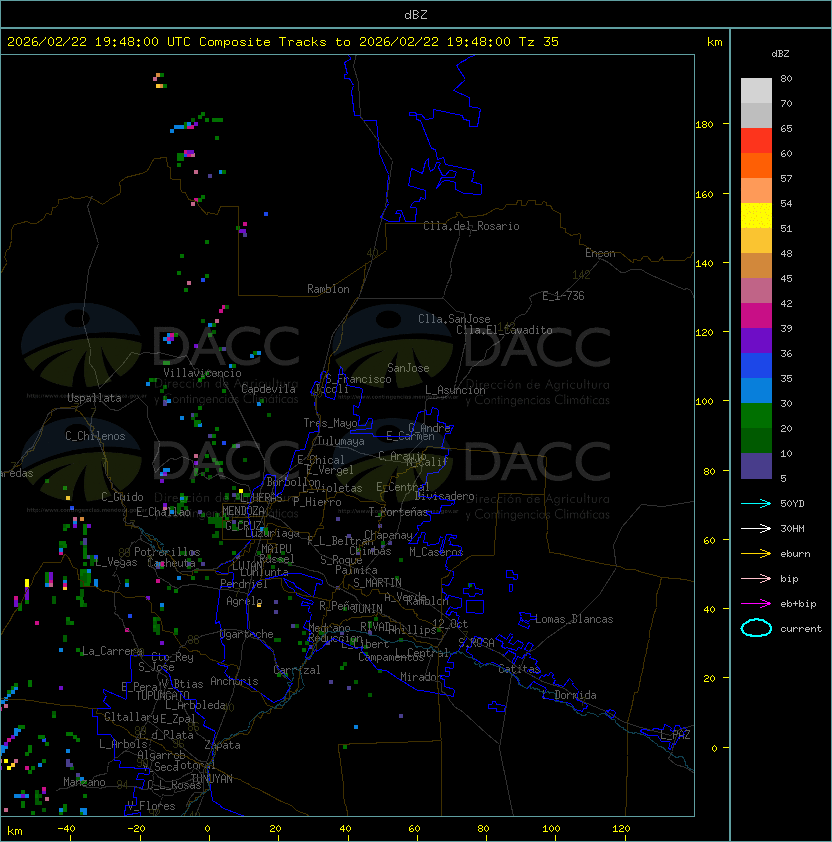The width and height of the screenshot is (832, 842).
Task: Click the Villavicencio place label
Action: pos(202,373)
